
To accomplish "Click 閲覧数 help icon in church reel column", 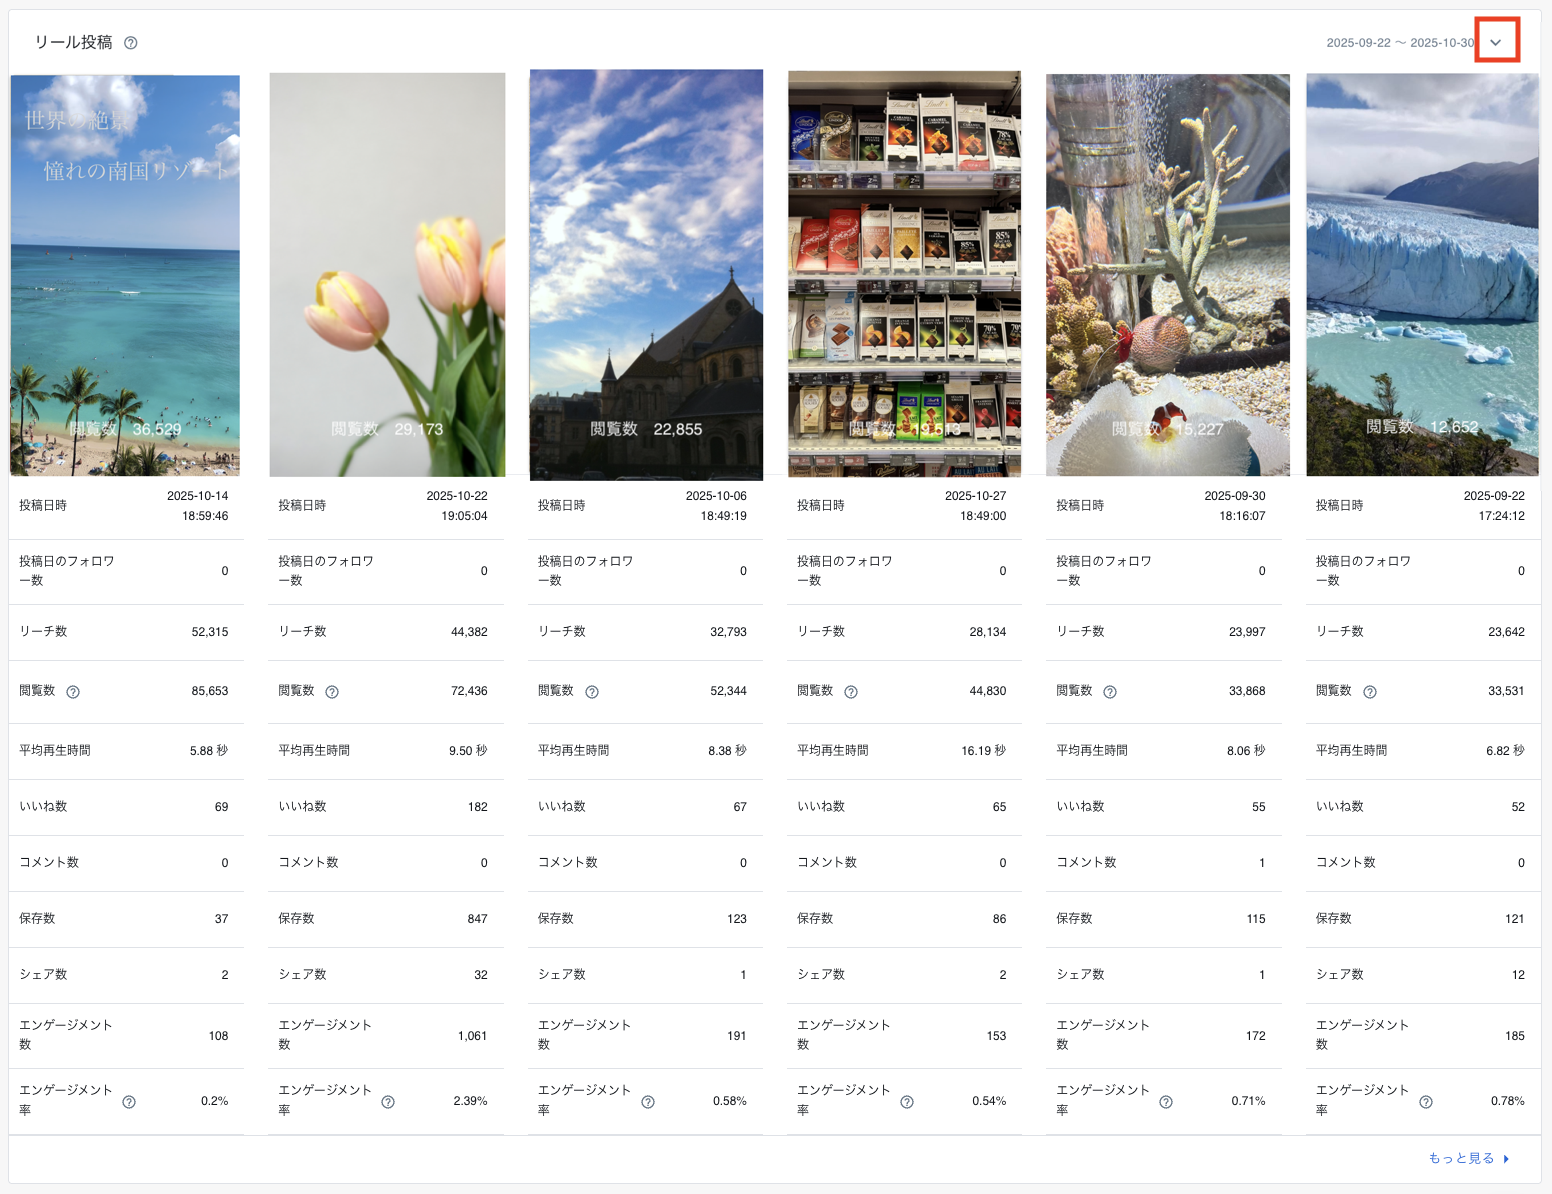I will pyautogui.click(x=592, y=692).
